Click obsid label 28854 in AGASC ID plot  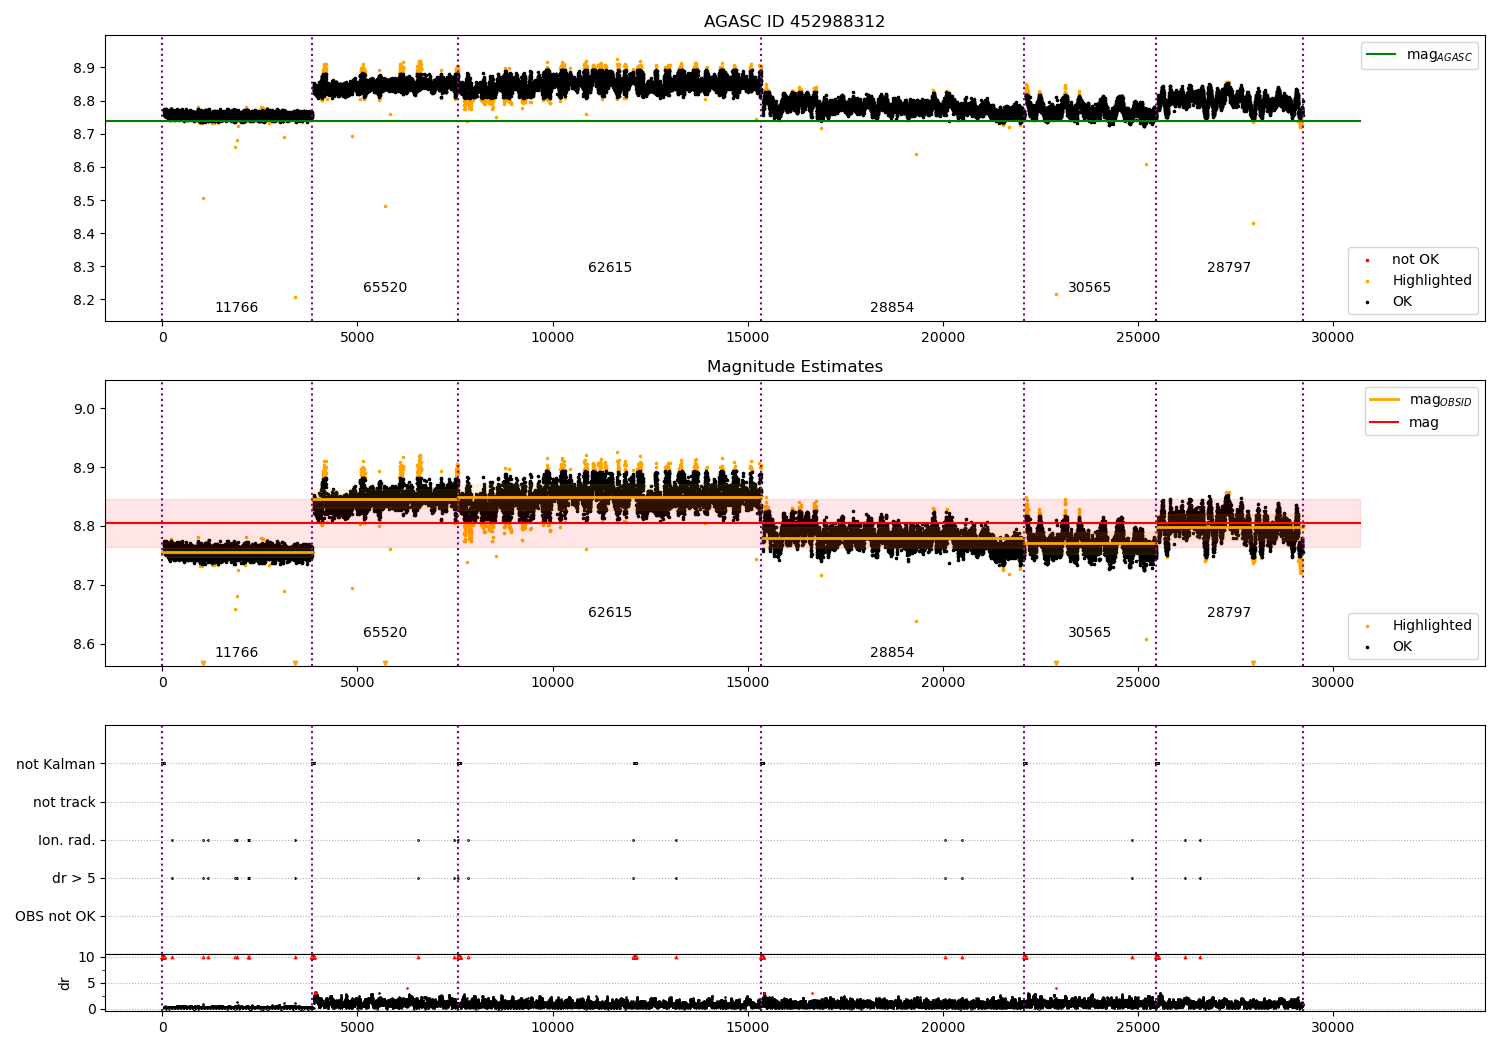[x=892, y=308]
